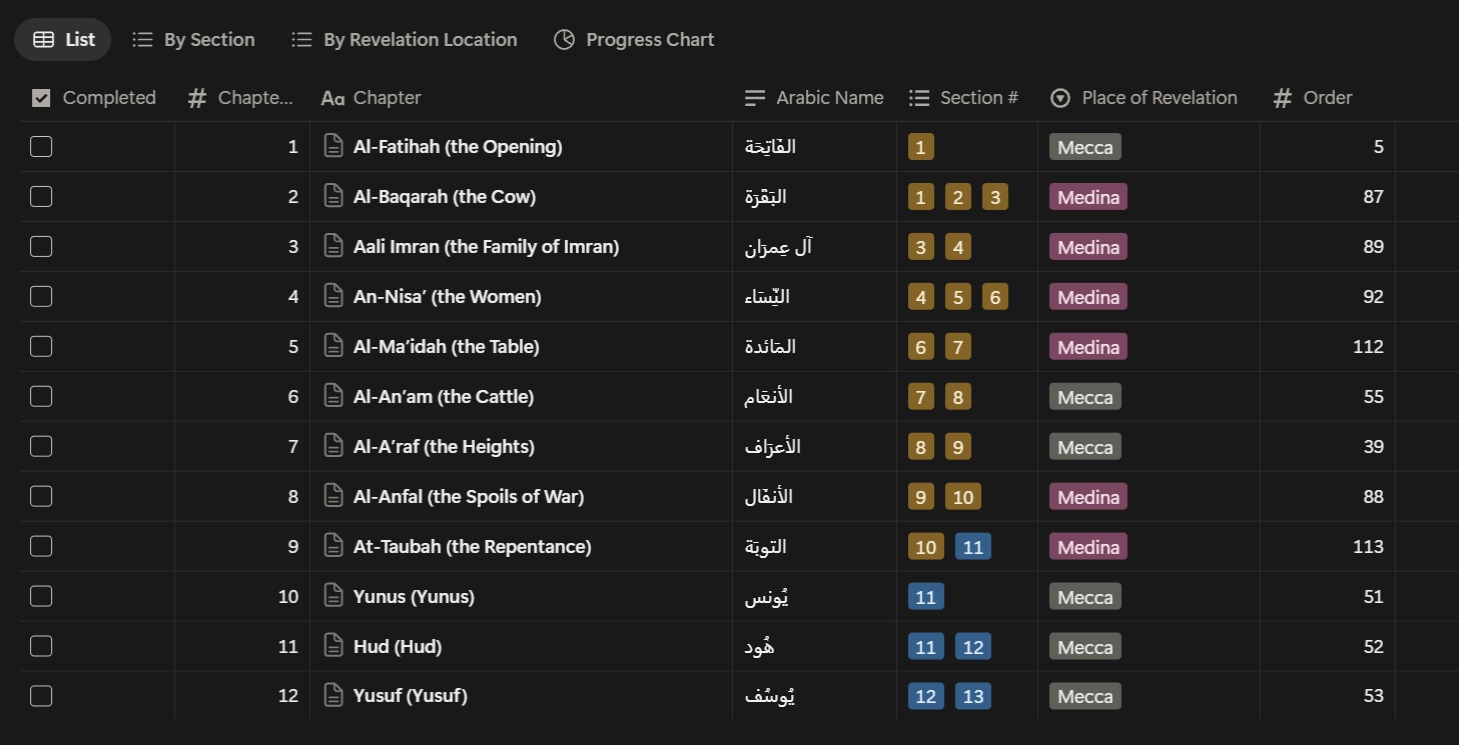Viewport: 1459px width, 745px height.
Task: Tick the Completed checkbox for Hud
Action: tap(41, 647)
